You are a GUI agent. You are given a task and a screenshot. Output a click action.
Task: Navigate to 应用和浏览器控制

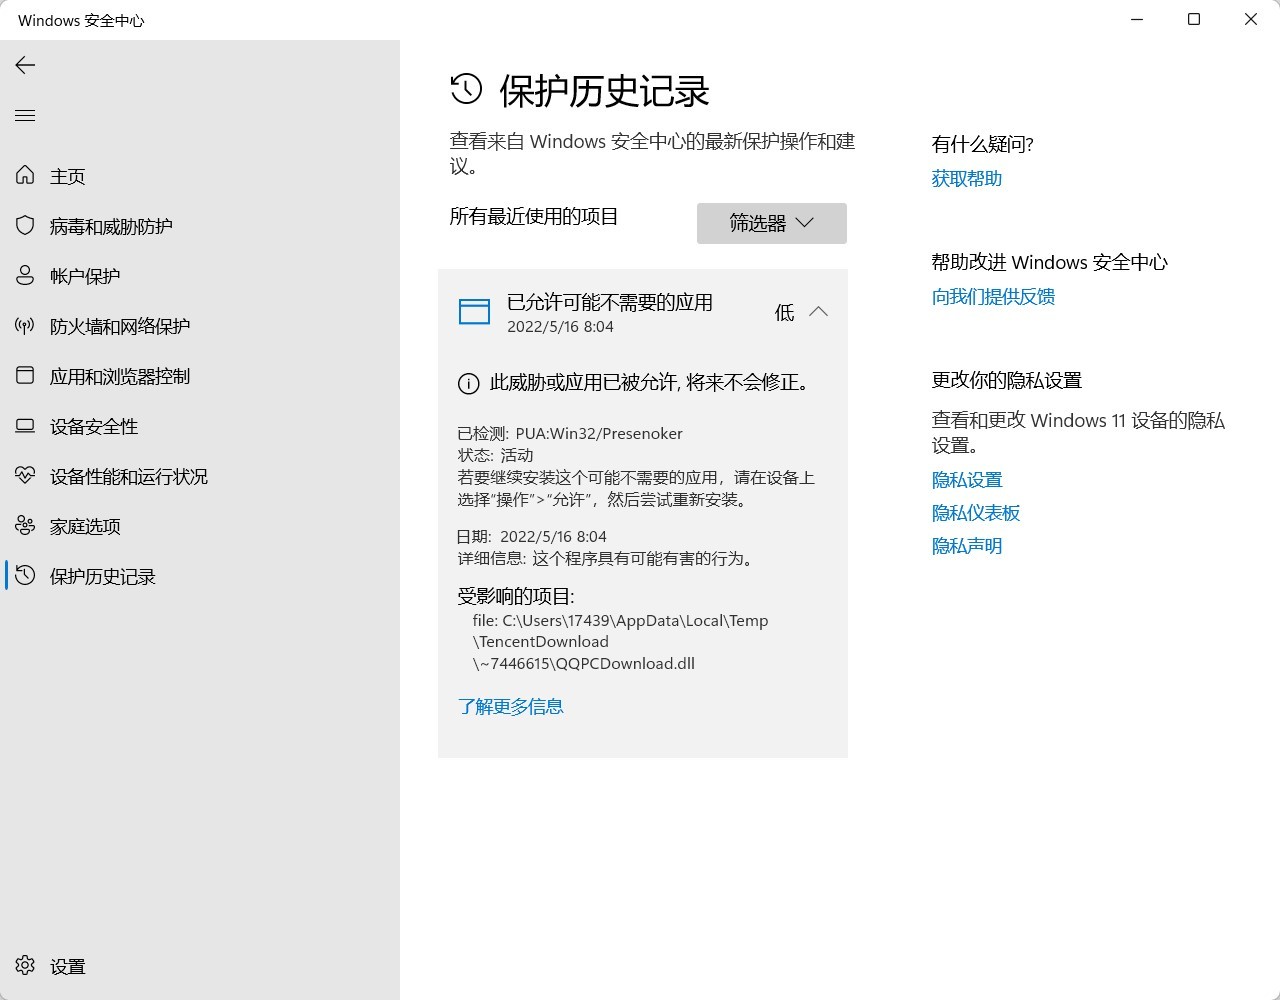[x=120, y=376]
